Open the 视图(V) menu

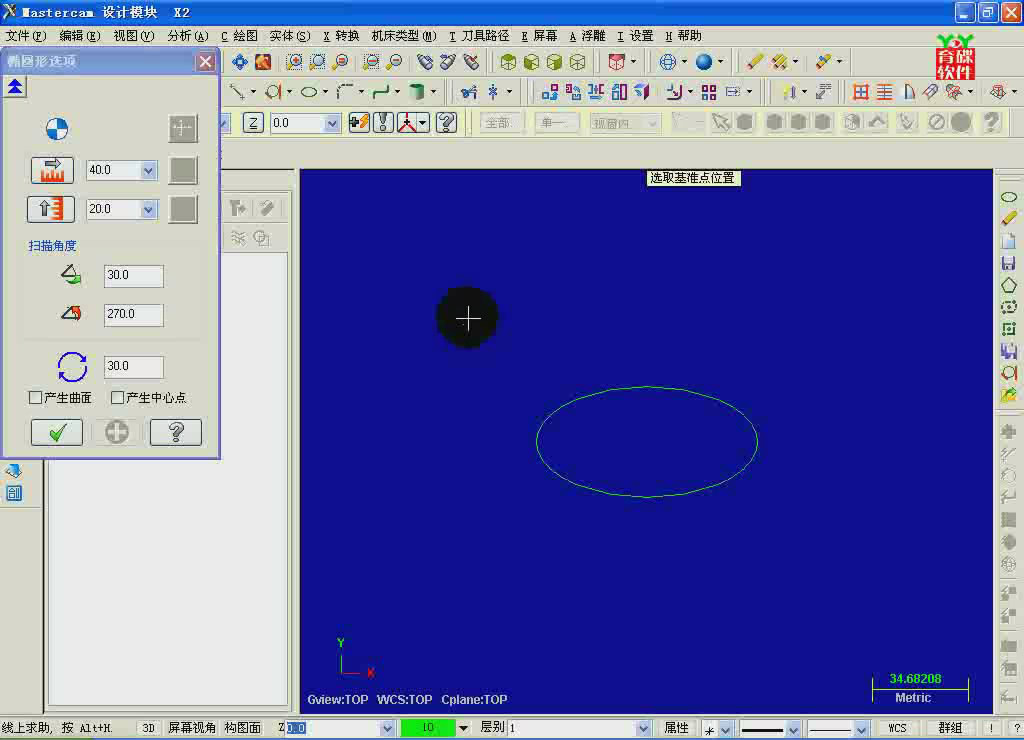point(134,36)
